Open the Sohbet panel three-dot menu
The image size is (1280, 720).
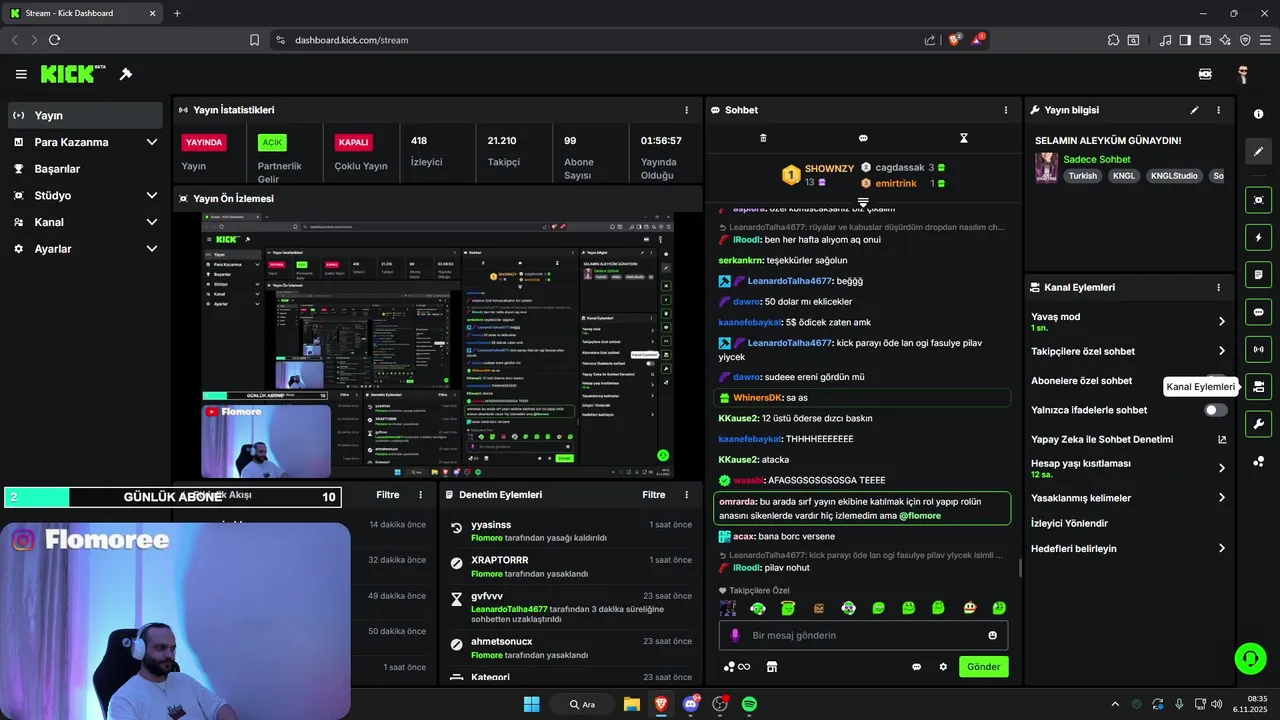point(1006,110)
